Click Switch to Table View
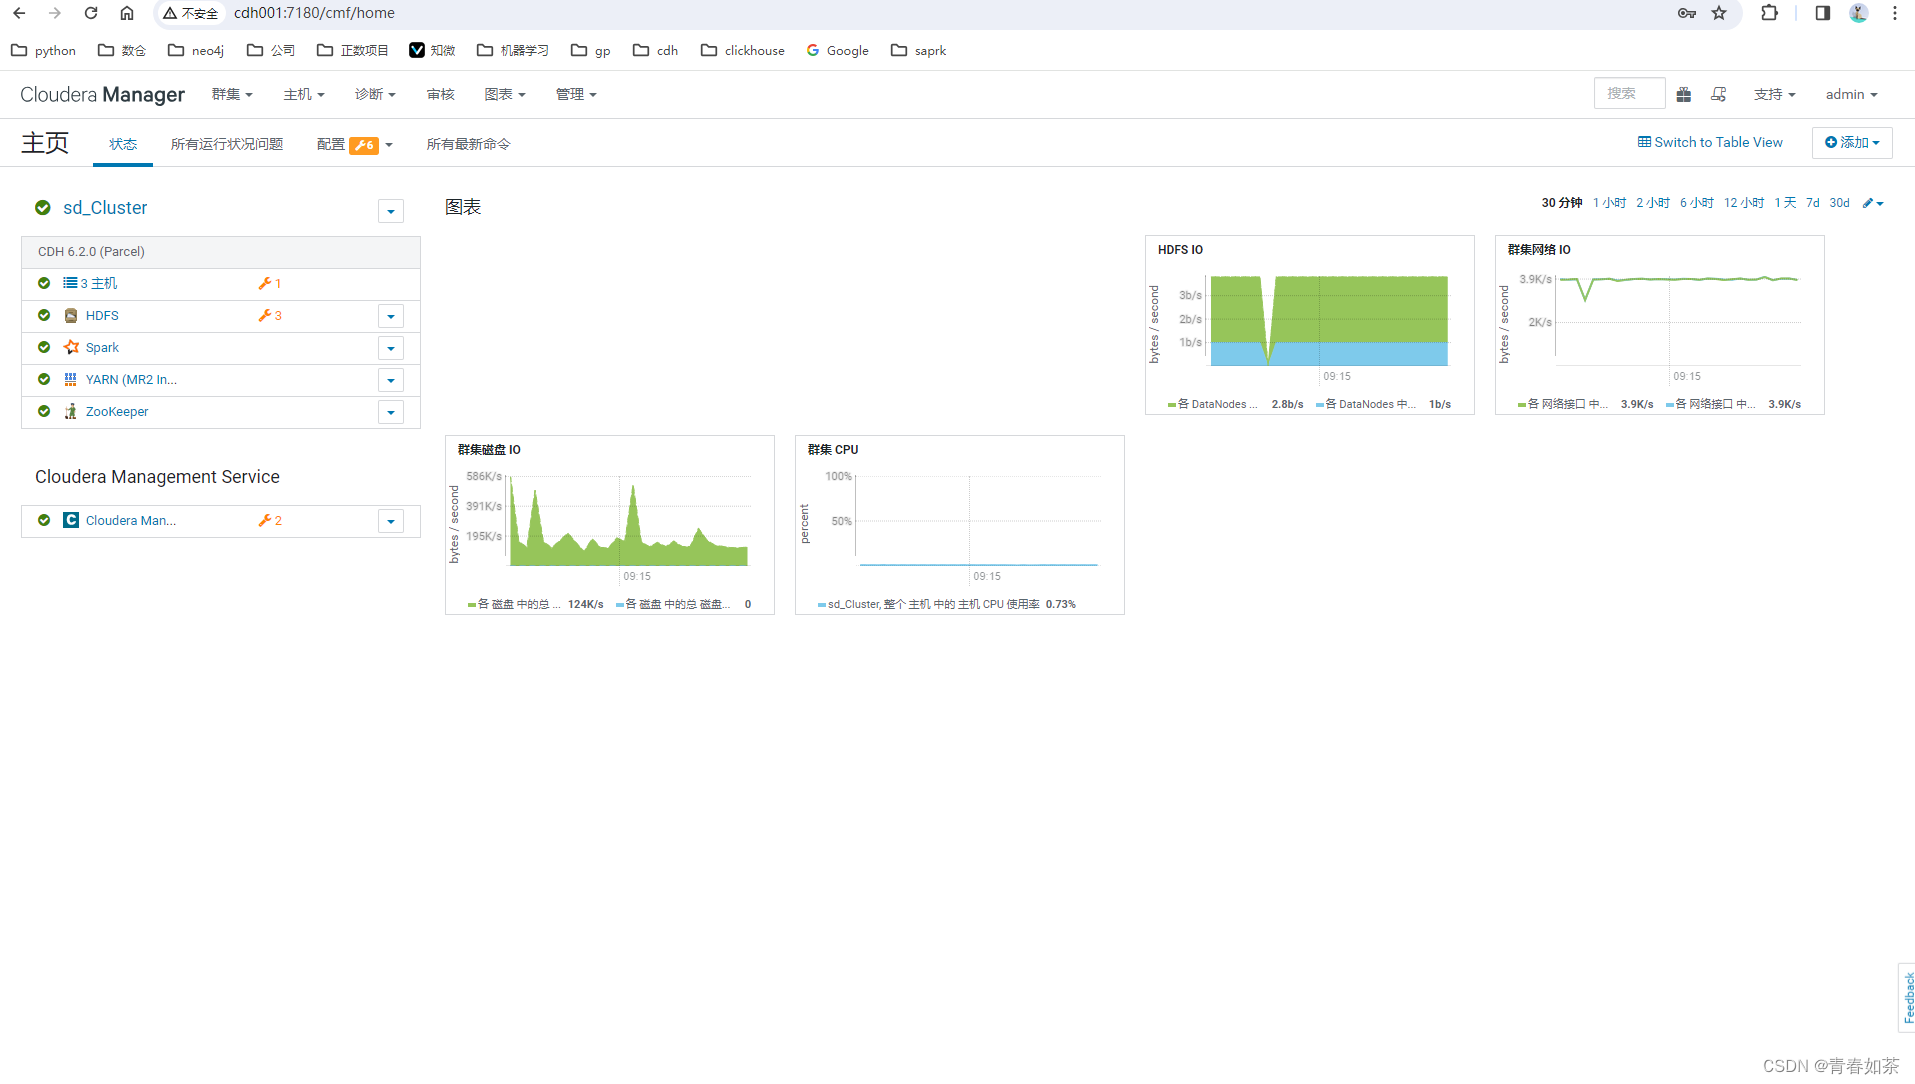 [x=1710, y=142]
